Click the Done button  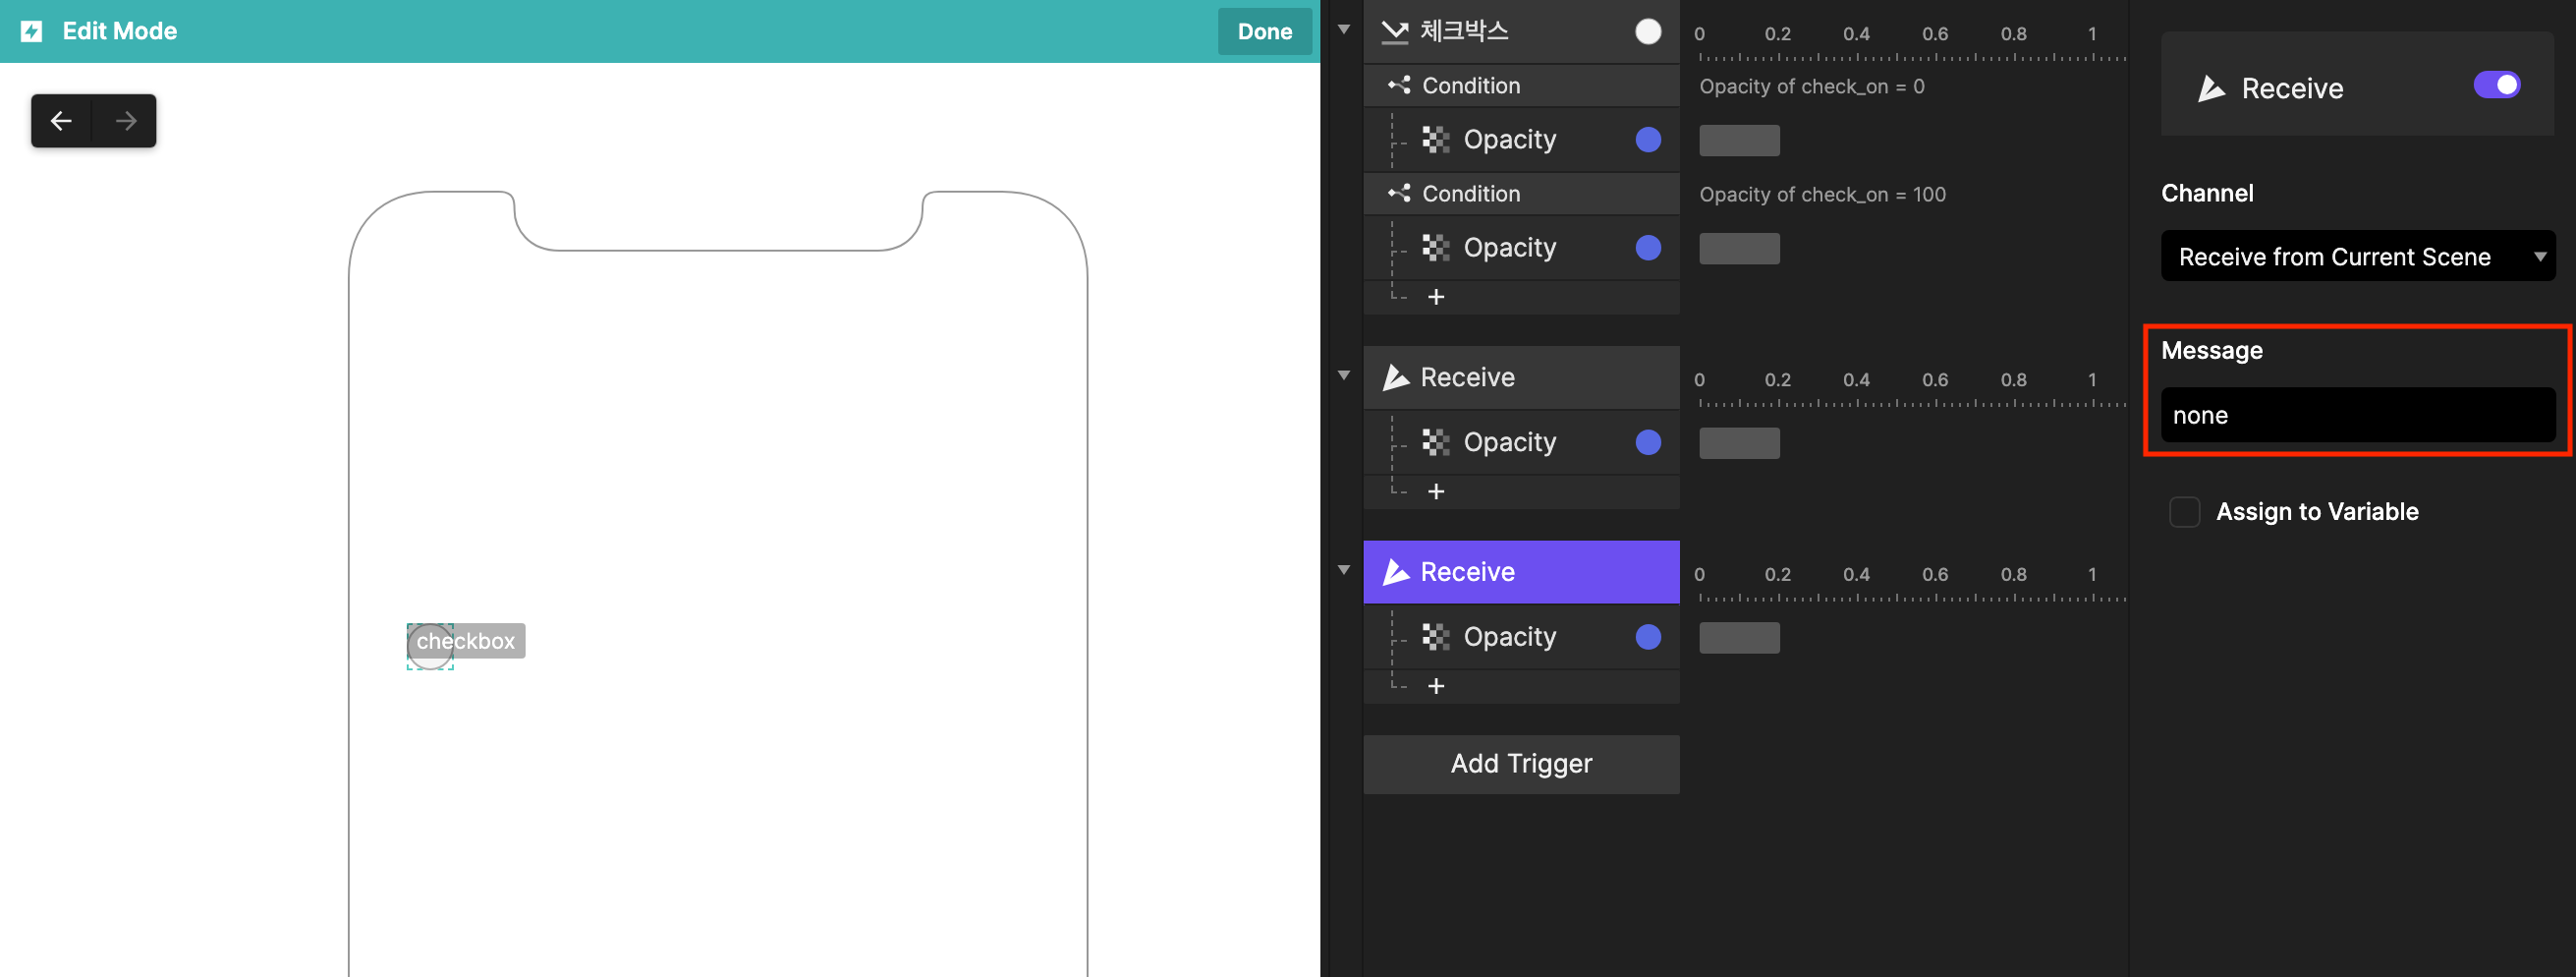1264,31
